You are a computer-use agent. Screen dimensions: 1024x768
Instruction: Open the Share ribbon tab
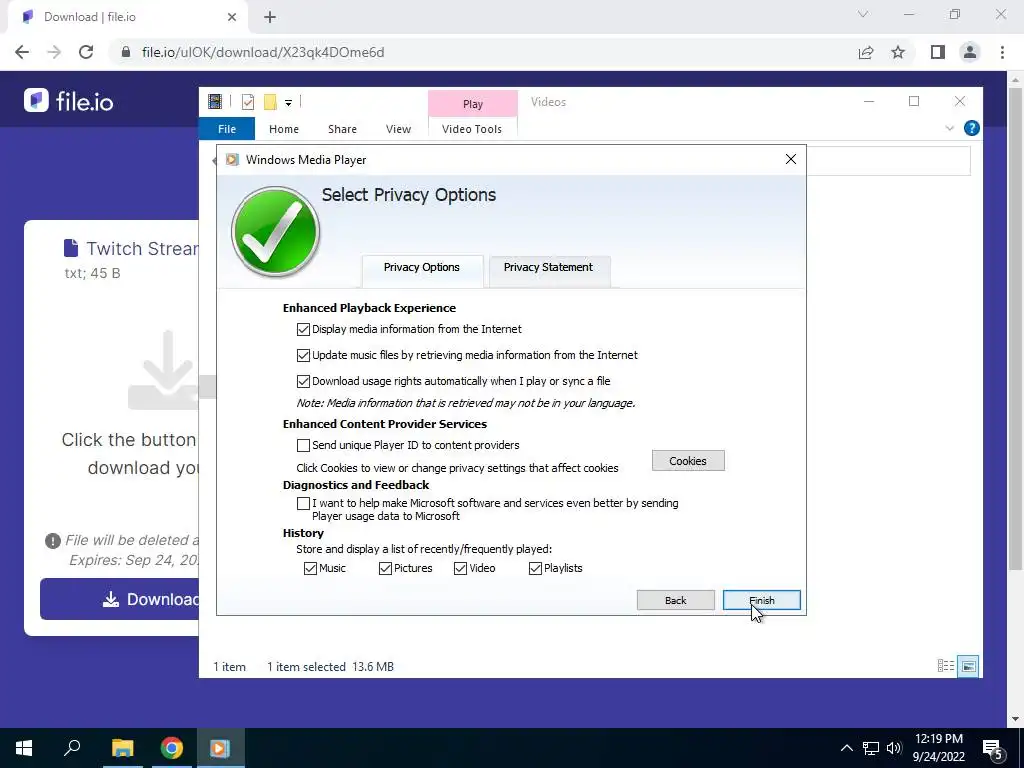[x=342, y=129]
